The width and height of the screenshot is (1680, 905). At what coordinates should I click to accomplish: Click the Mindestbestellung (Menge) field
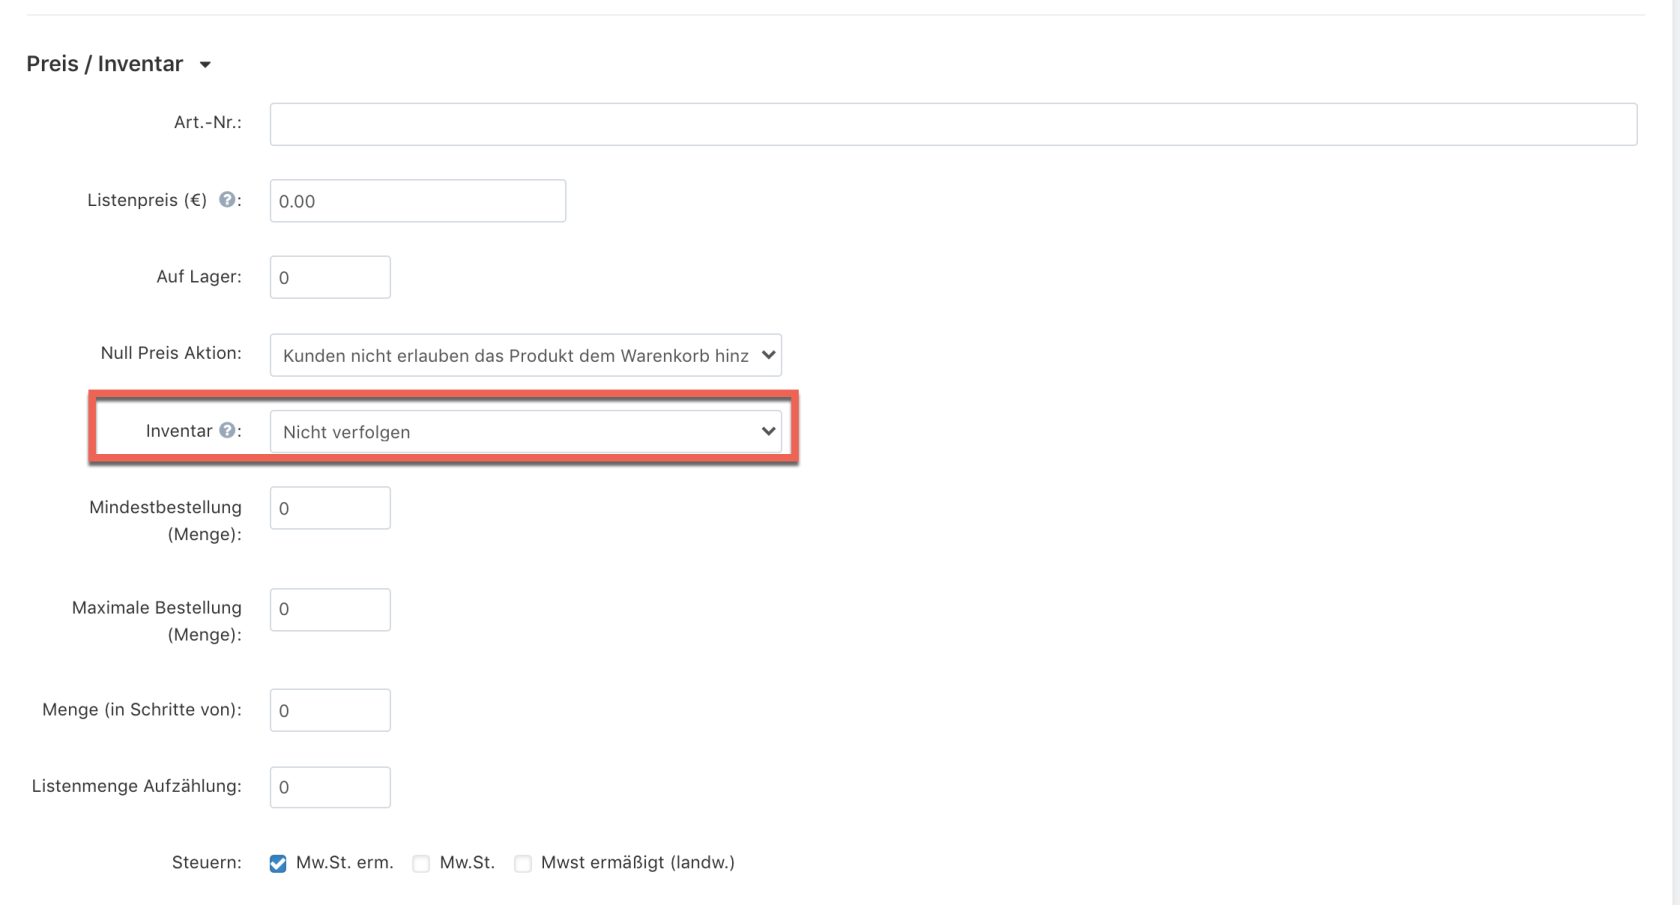pyautogui.click(x=330, y=508)
